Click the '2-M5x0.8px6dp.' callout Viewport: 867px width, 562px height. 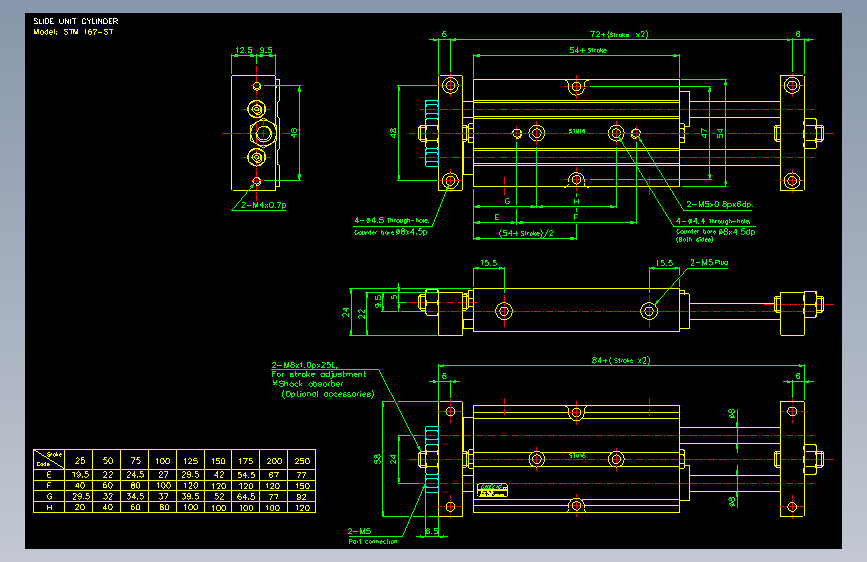pyautogui.click(x=719, y=204)
